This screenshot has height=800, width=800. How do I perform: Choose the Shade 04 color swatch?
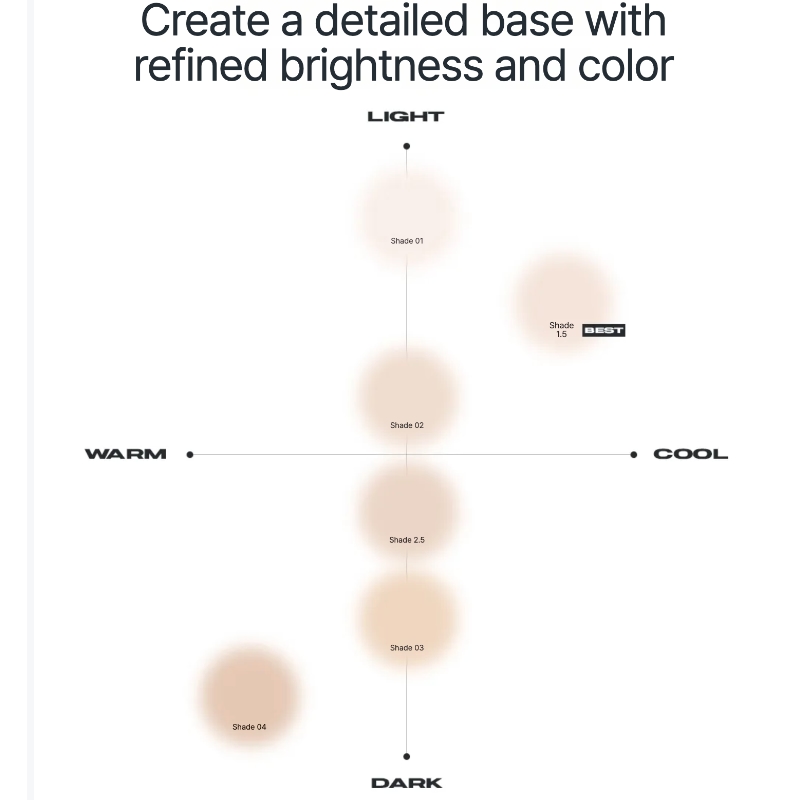coord(249,692)
